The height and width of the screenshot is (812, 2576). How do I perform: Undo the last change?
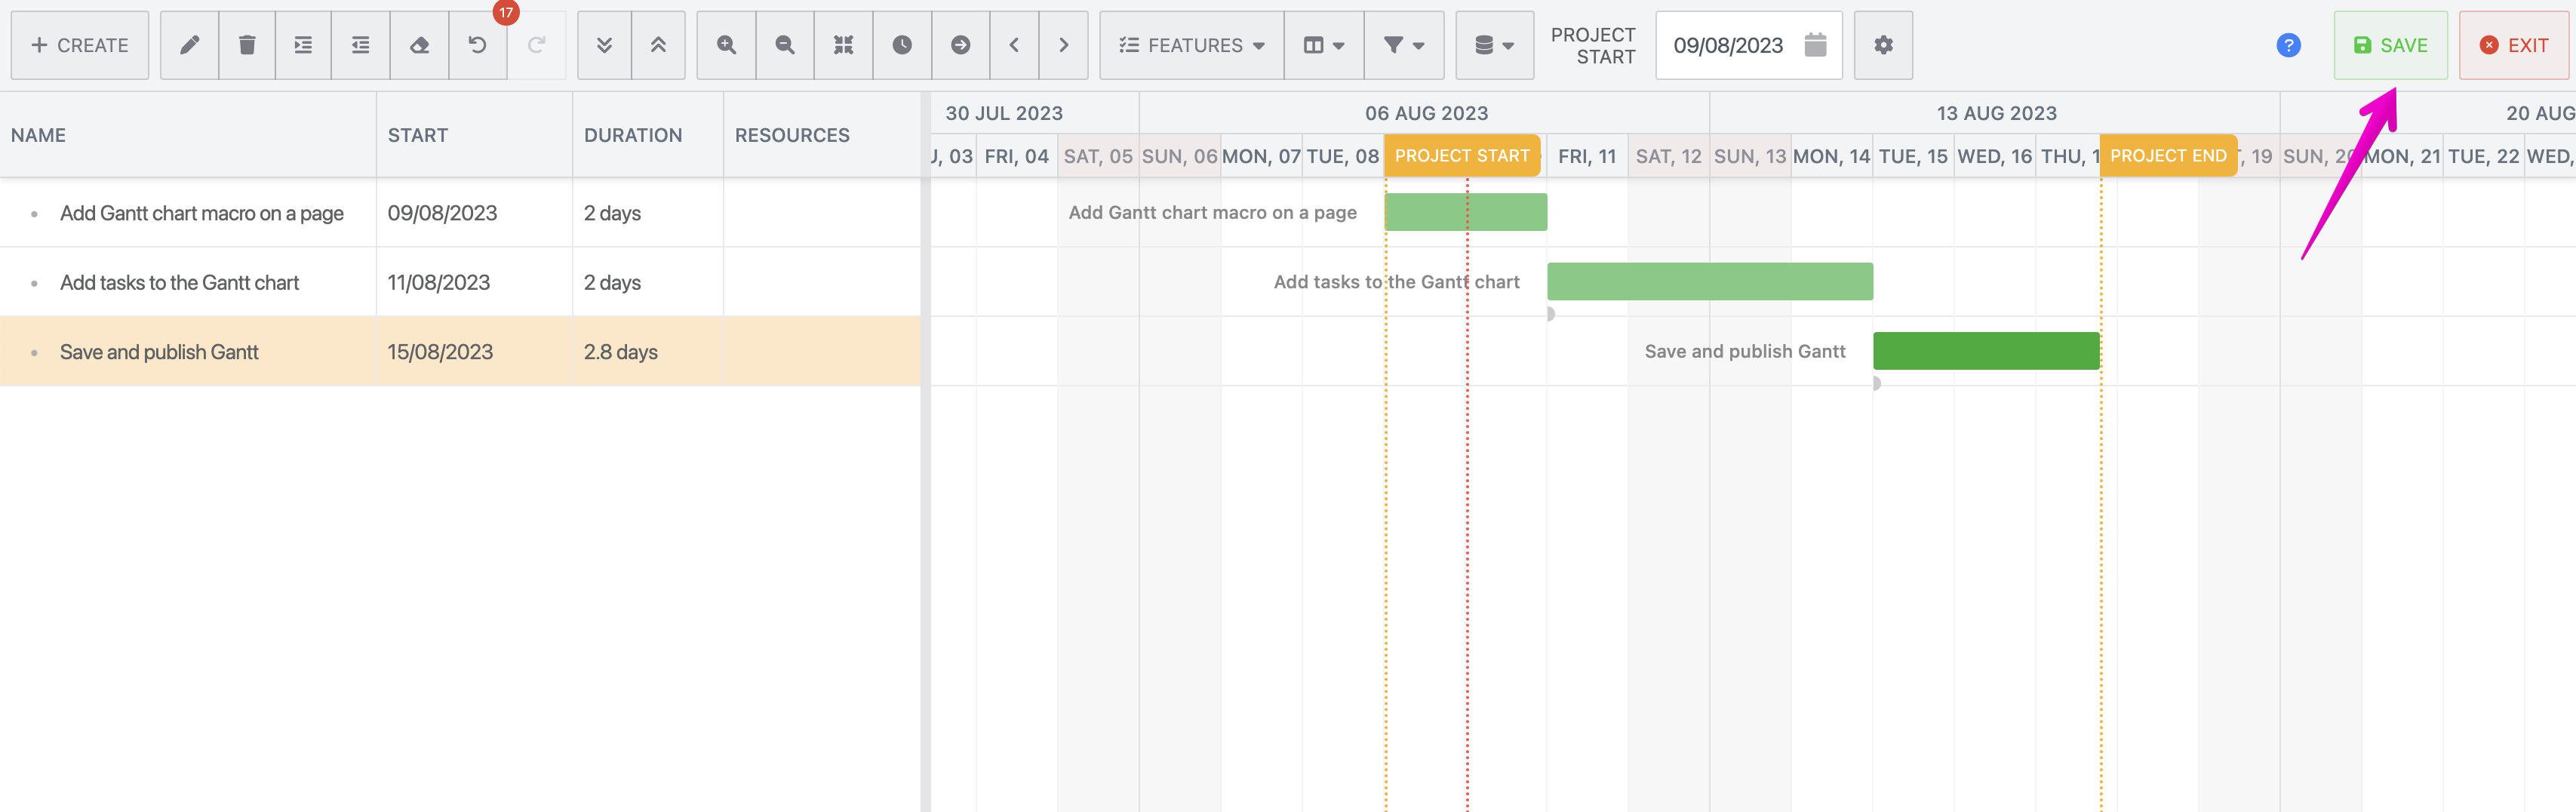point(477,45)
